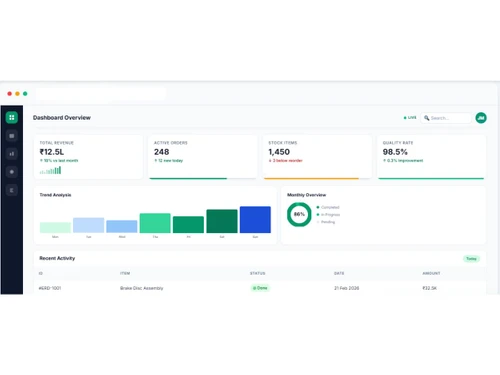This screenshot has width=500, height=375.
Task: Click the blank browser address bar
Action: coord(101,94)
